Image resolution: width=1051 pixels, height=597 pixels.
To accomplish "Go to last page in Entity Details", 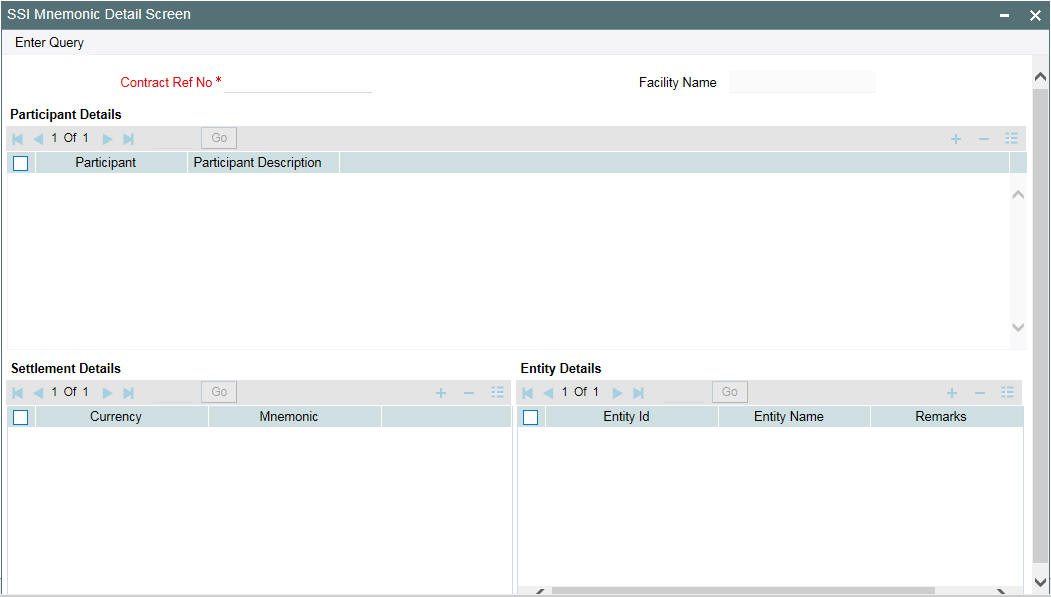I will click(x=639, y=393).
